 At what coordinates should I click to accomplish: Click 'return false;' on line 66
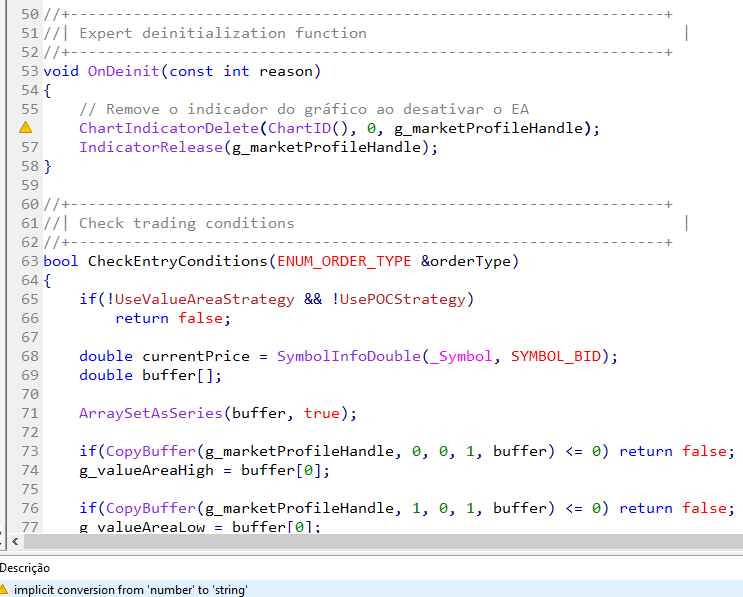[173, 318]
